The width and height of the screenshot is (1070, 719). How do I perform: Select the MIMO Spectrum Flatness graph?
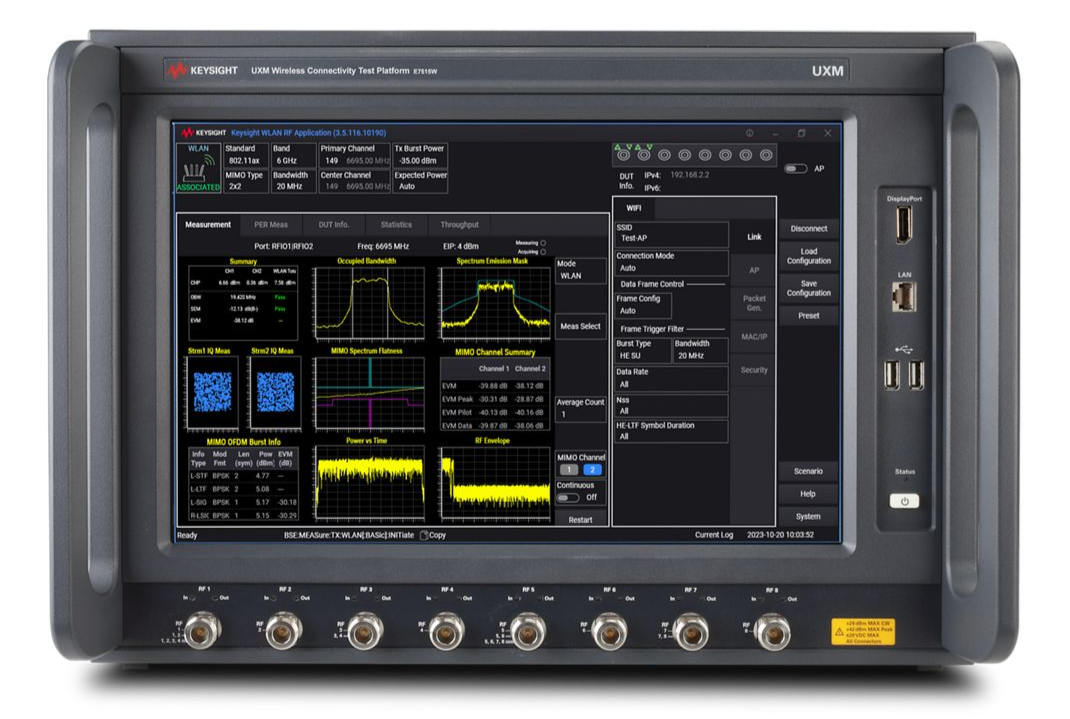tap(368, 394)
